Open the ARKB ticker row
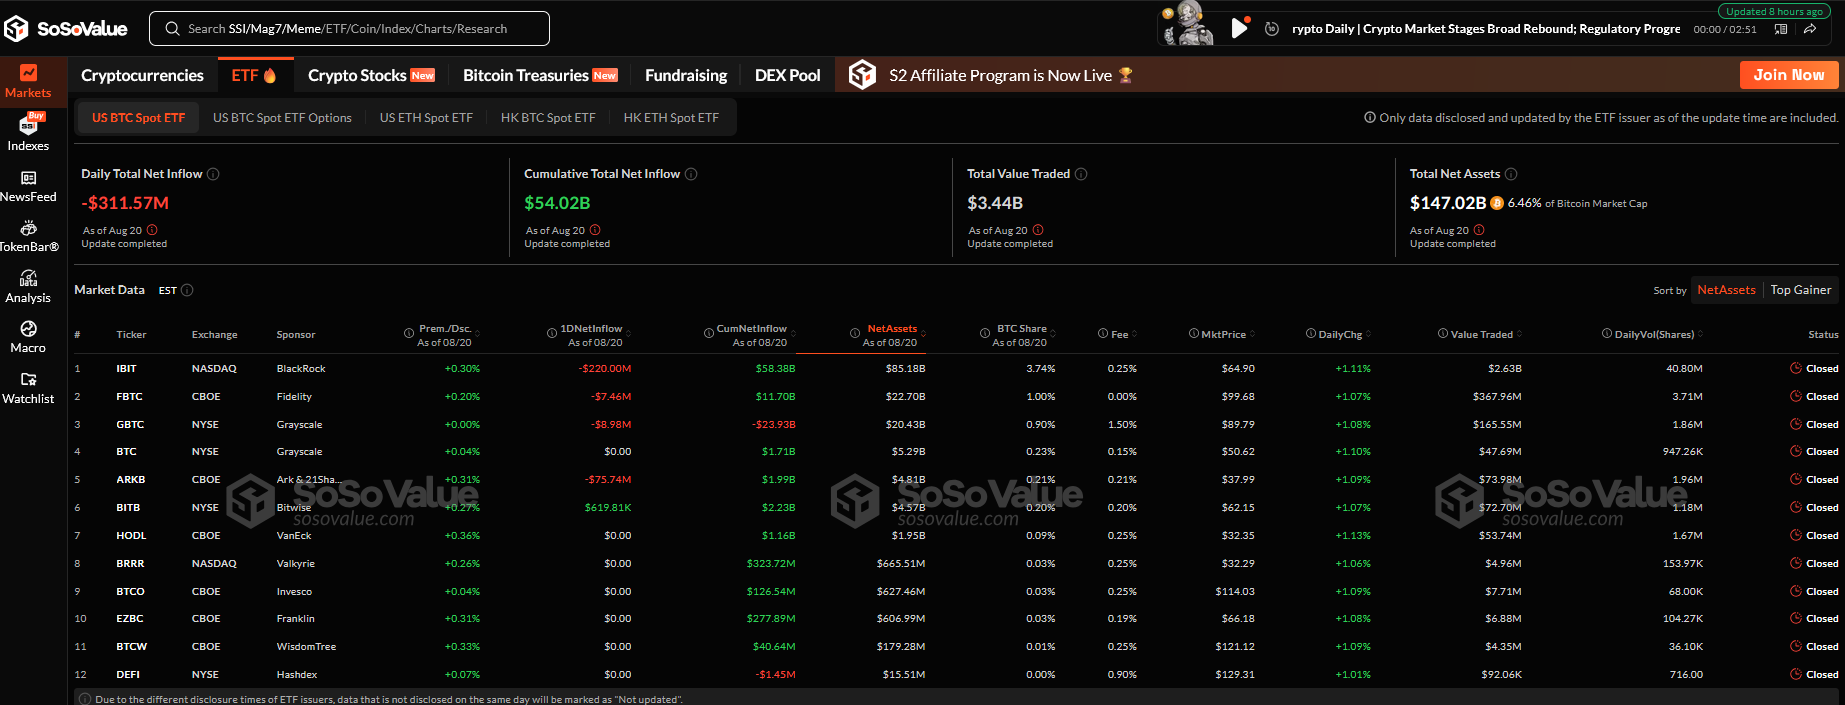Image resolution: width=1845 pixels, height=705 pixels. click(x=956, y=480)
